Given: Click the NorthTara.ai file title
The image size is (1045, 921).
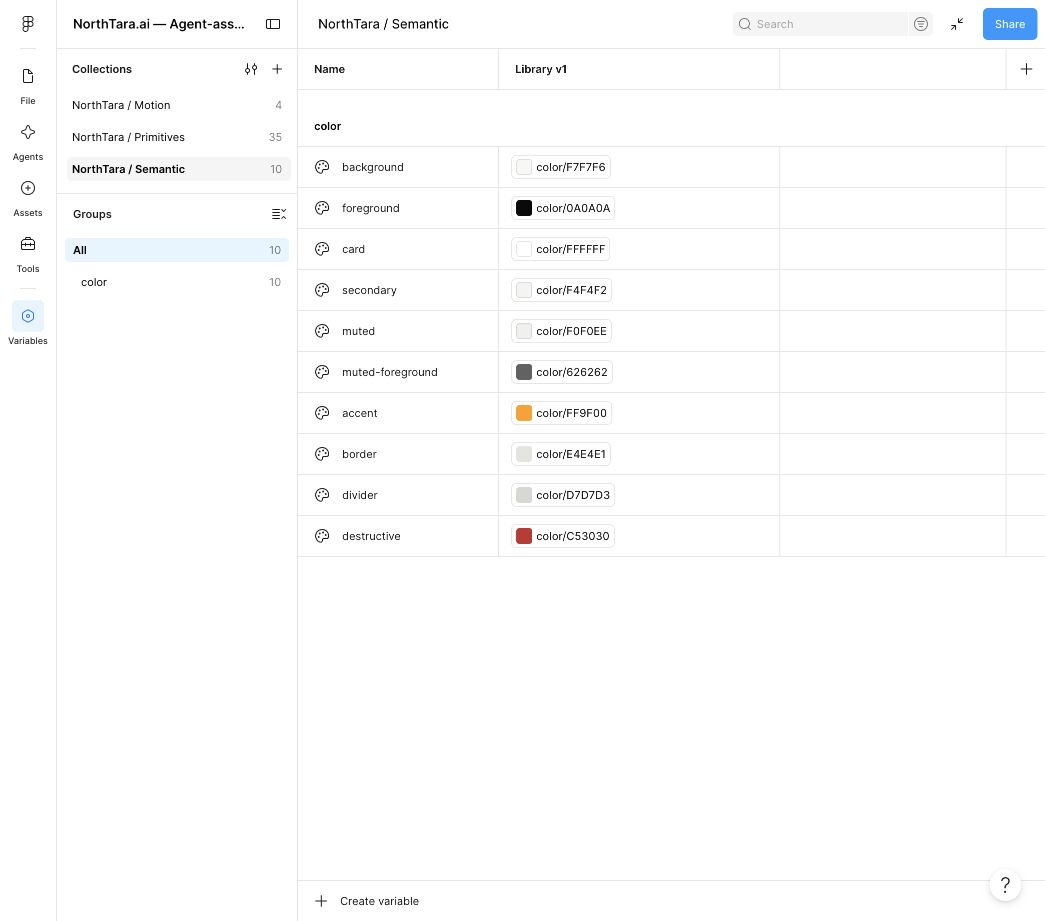Looking at the screenshot, I should pos(159,24).
